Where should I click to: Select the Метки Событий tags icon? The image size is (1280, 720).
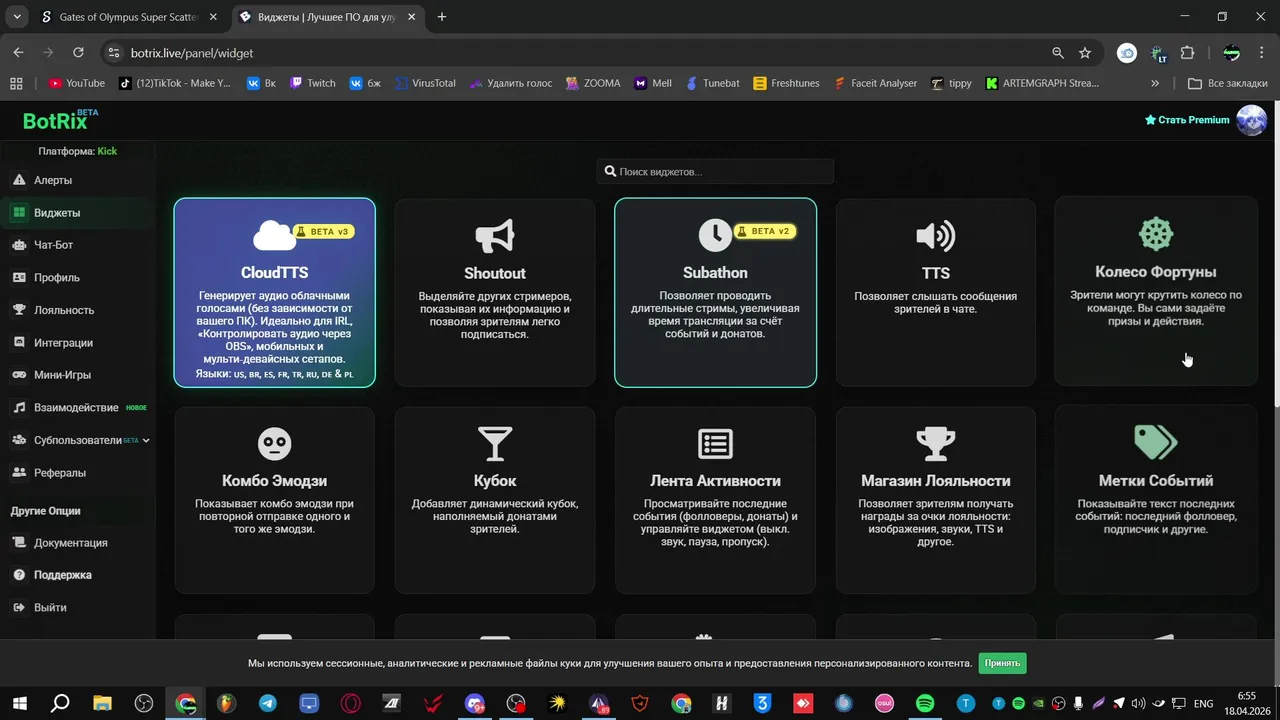1156,442
